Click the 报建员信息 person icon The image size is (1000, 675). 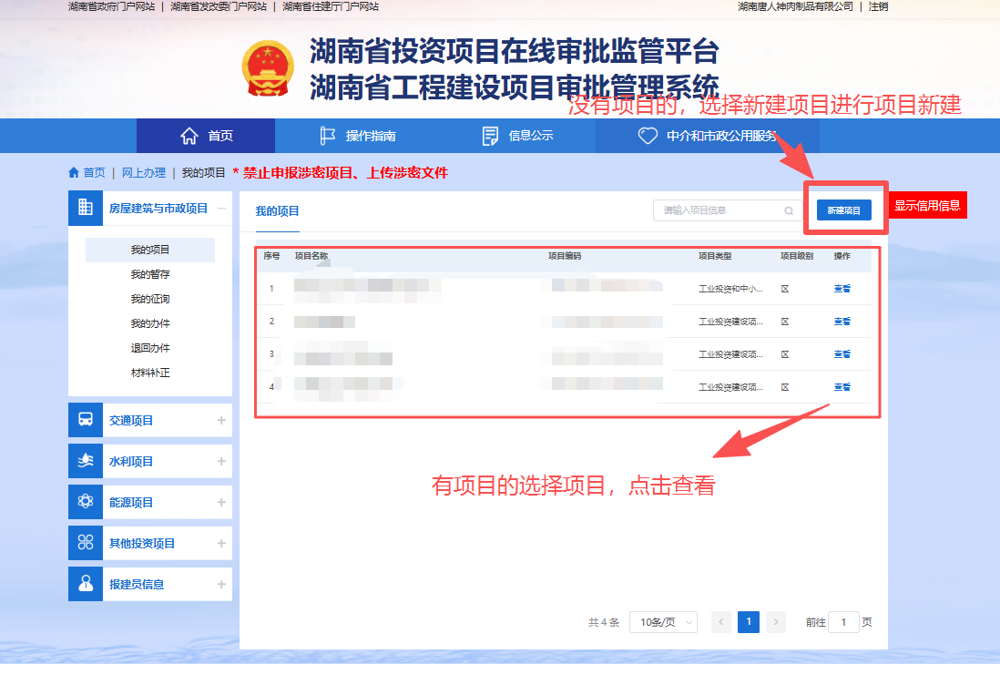tap(85, 584)
